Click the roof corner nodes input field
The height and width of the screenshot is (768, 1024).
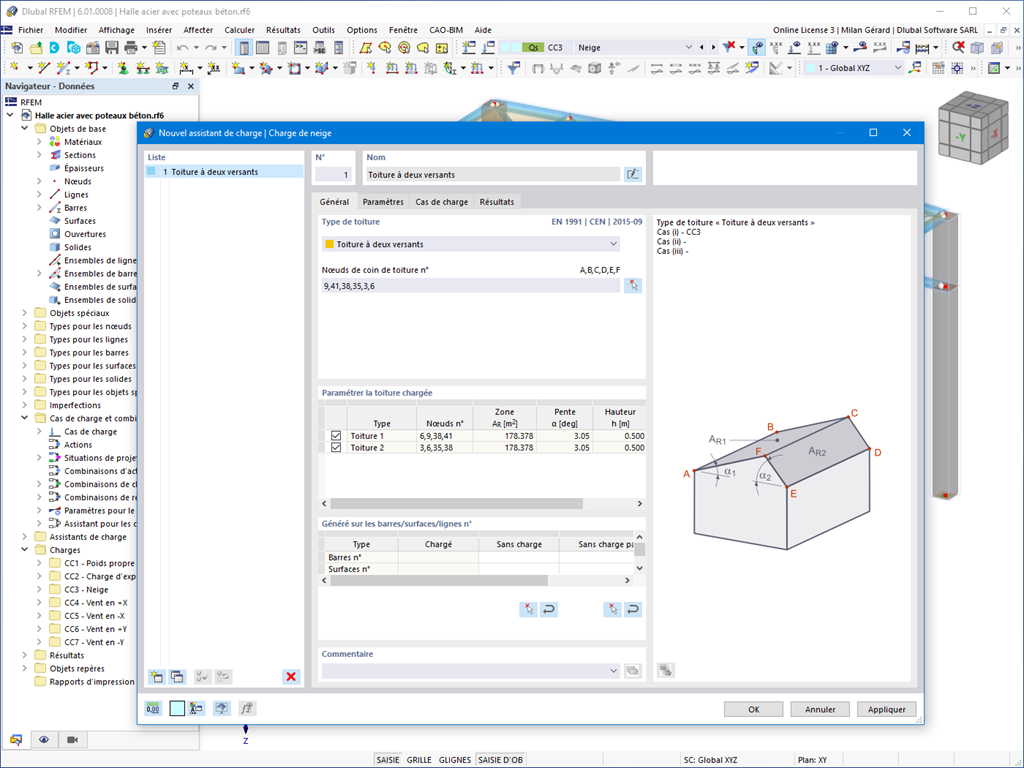470,285
